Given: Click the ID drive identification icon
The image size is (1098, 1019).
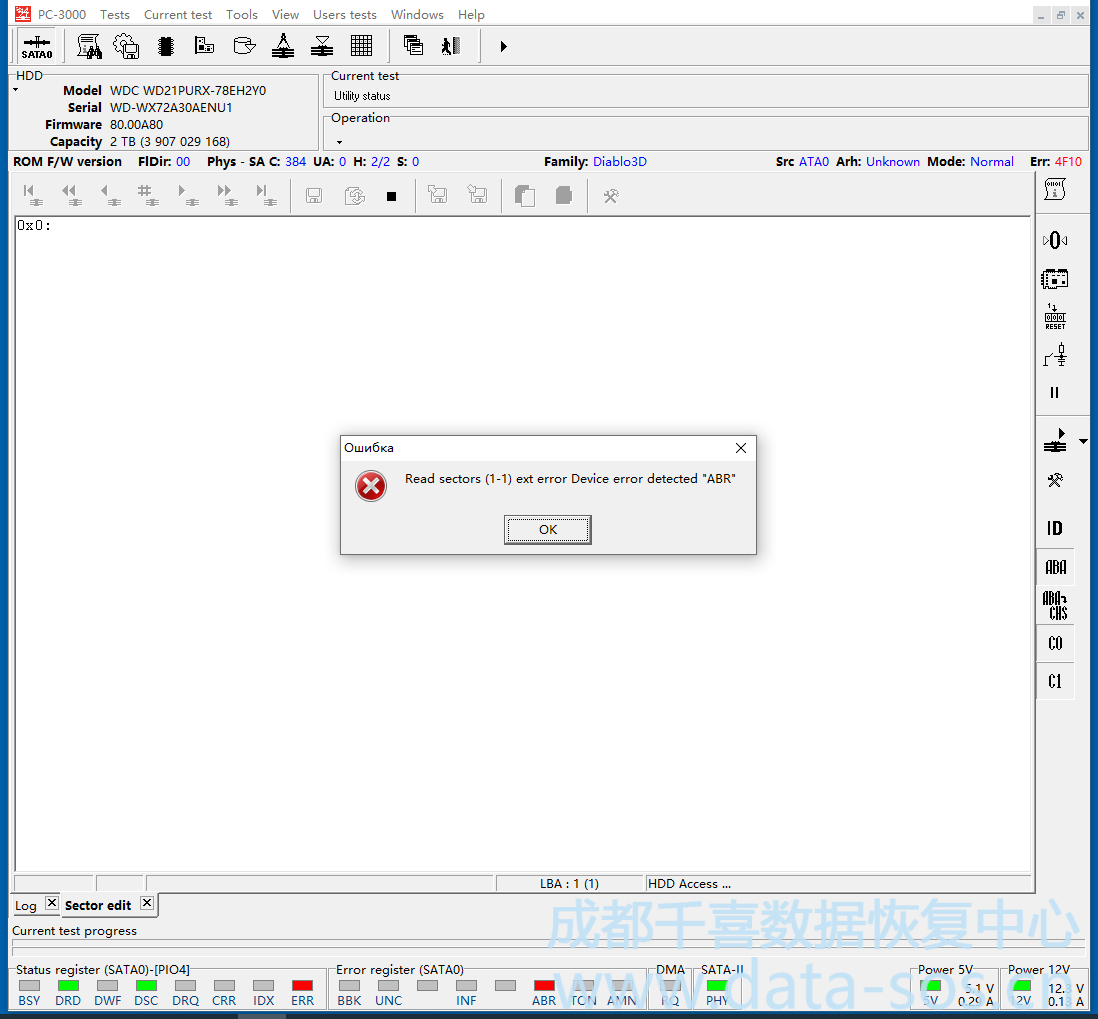Looking at the screenshot, I should tap(1055, 528).
